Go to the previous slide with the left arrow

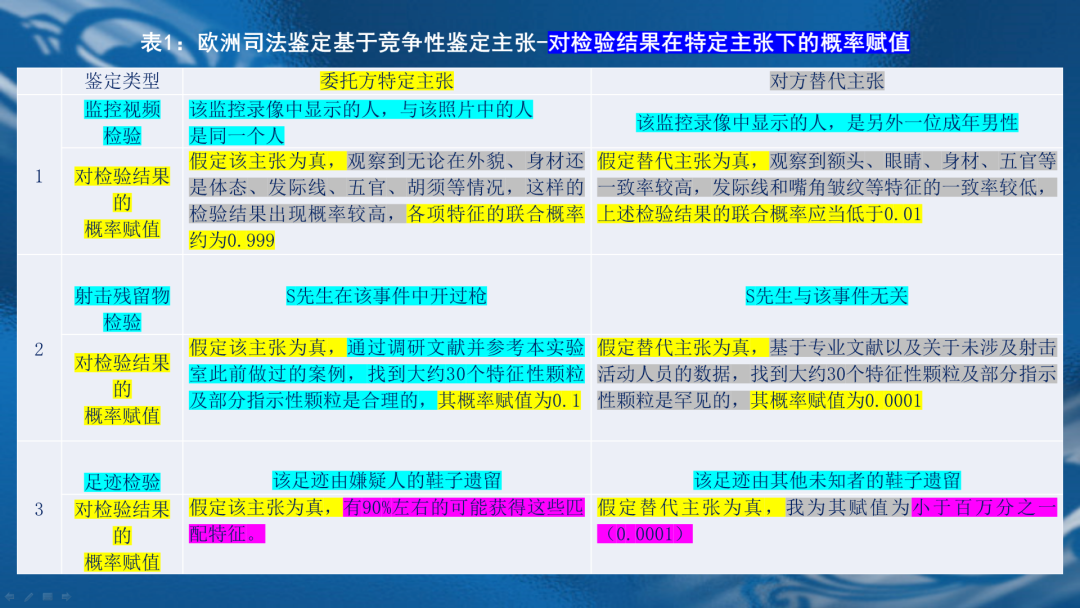tap(10, 597)
